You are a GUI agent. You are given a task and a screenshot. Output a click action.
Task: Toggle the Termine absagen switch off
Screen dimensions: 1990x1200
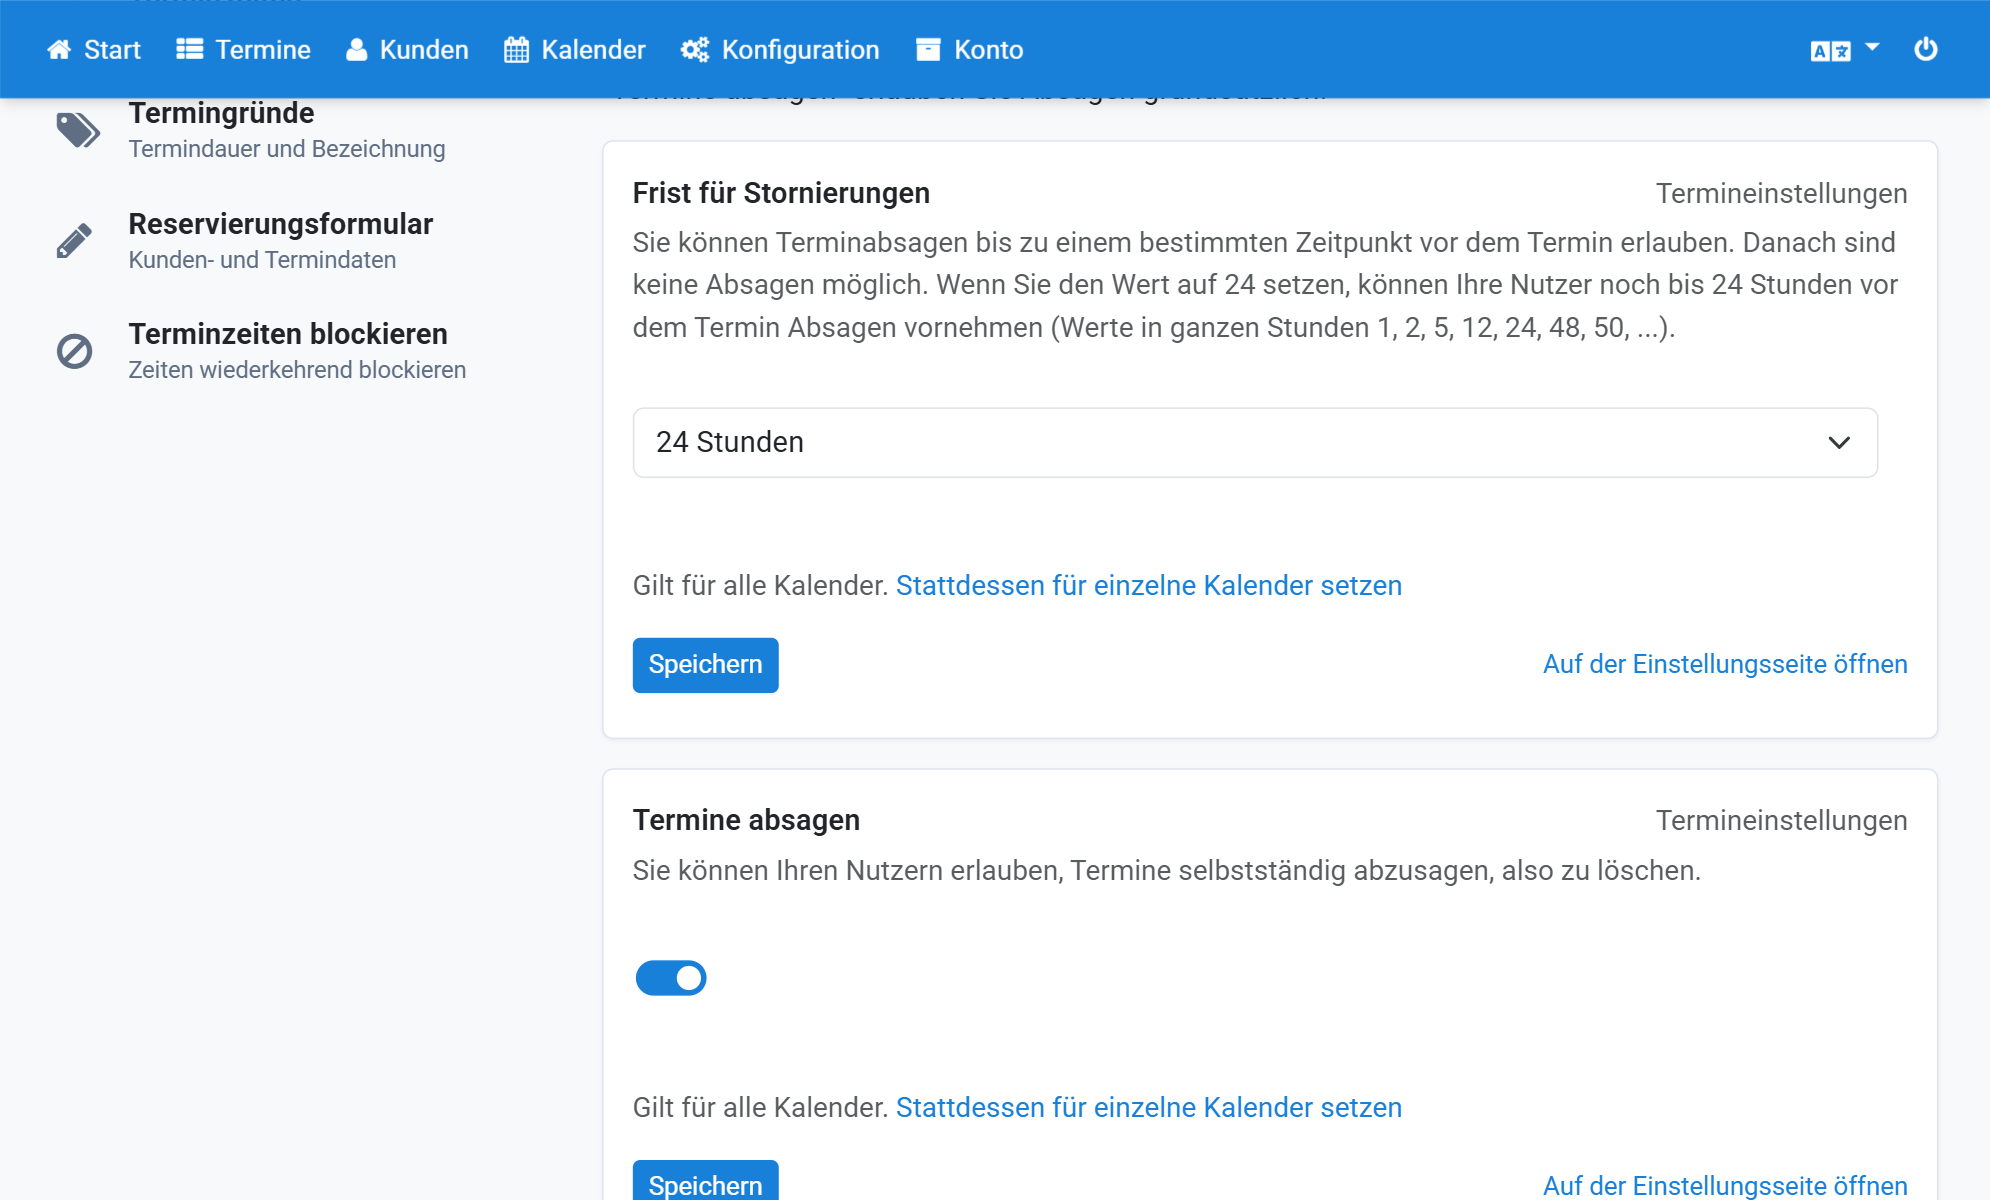[x=671, y=978]
